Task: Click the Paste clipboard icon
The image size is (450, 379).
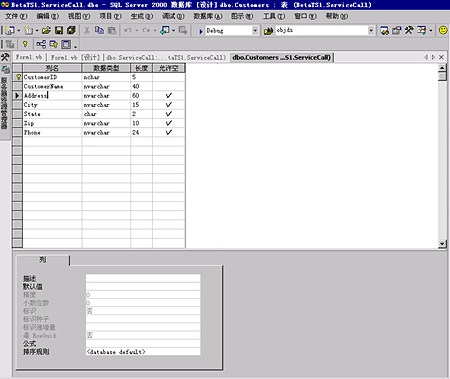Action: 112,31
